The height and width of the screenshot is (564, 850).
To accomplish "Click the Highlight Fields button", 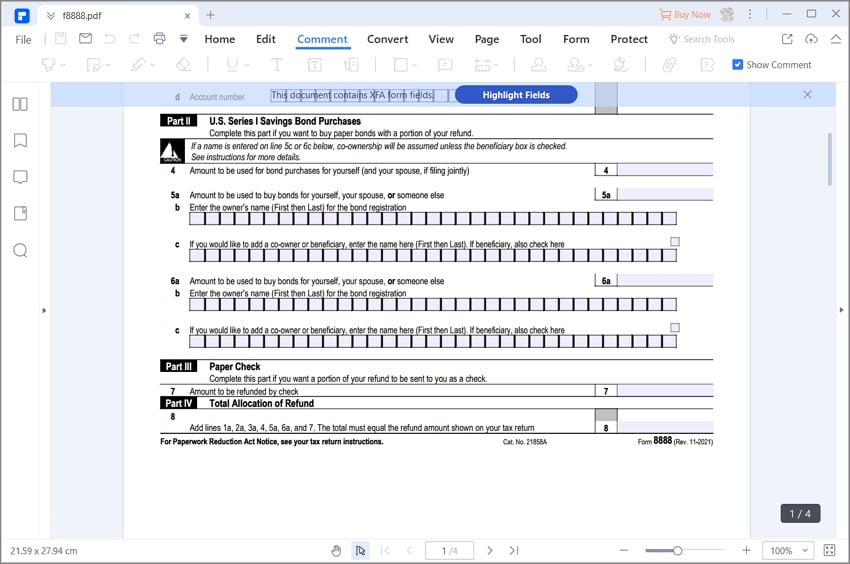I will coord(515,94).
